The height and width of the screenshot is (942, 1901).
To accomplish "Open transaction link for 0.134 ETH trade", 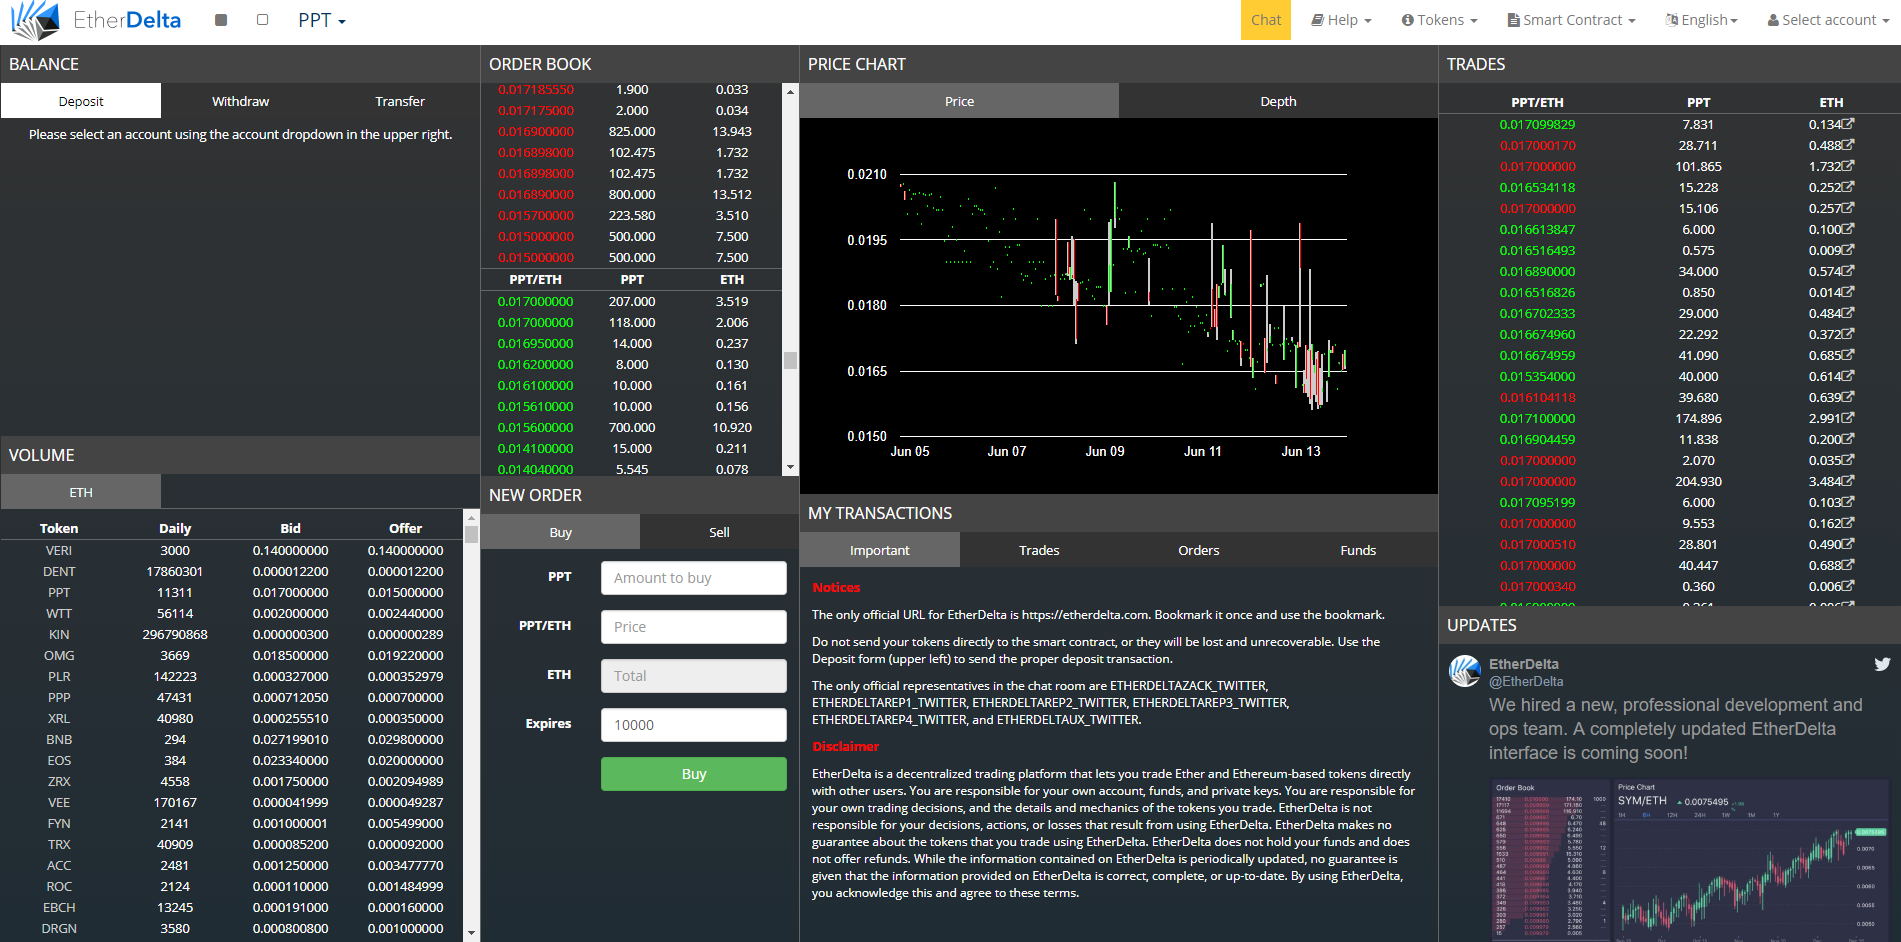I will pos(1848,124).
